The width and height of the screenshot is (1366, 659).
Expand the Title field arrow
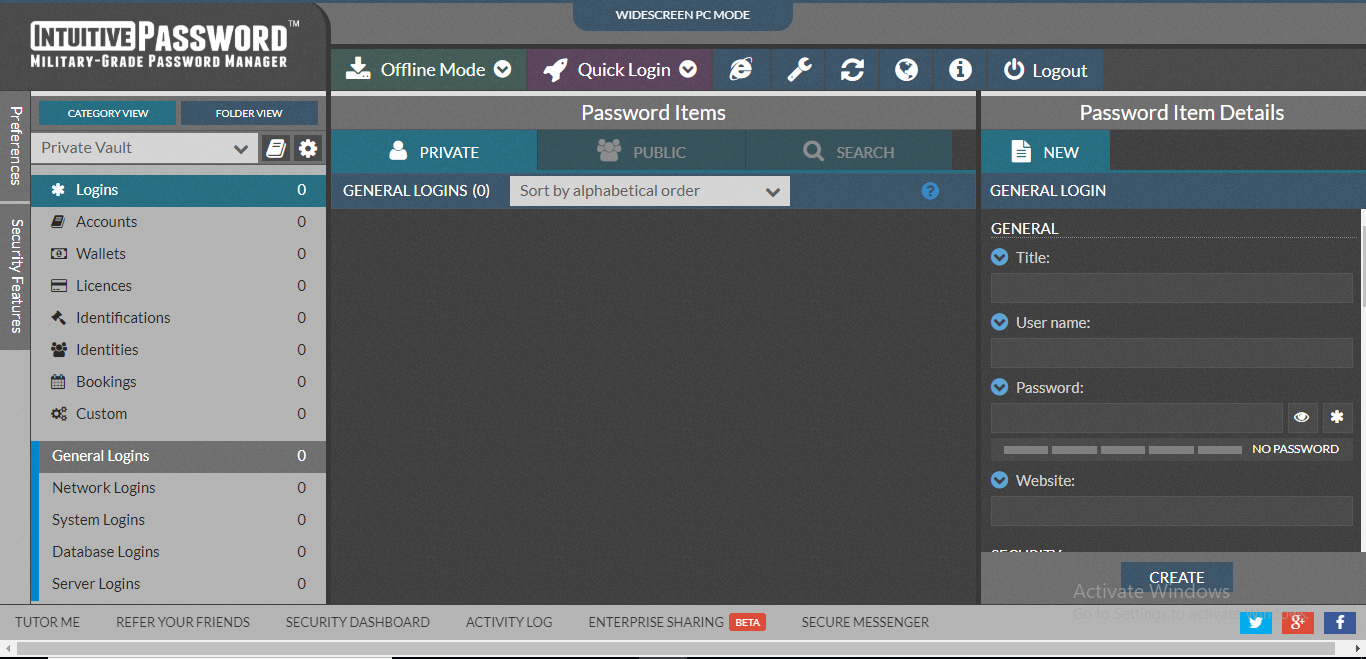click(999, 257)
